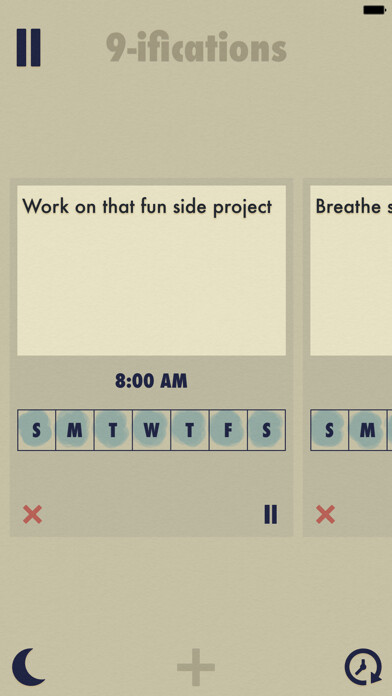
Task: Open the clock history icon at bottom right
Action: pos(363,667)
